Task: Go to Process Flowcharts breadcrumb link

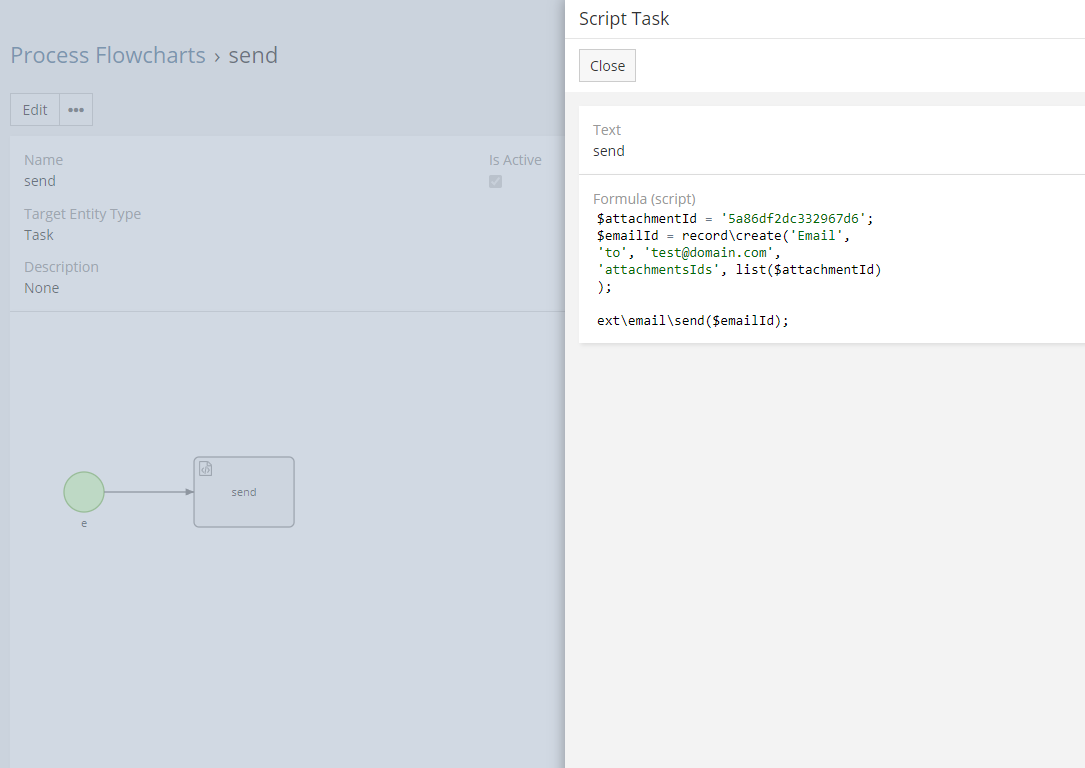Action: coord(108,55)
